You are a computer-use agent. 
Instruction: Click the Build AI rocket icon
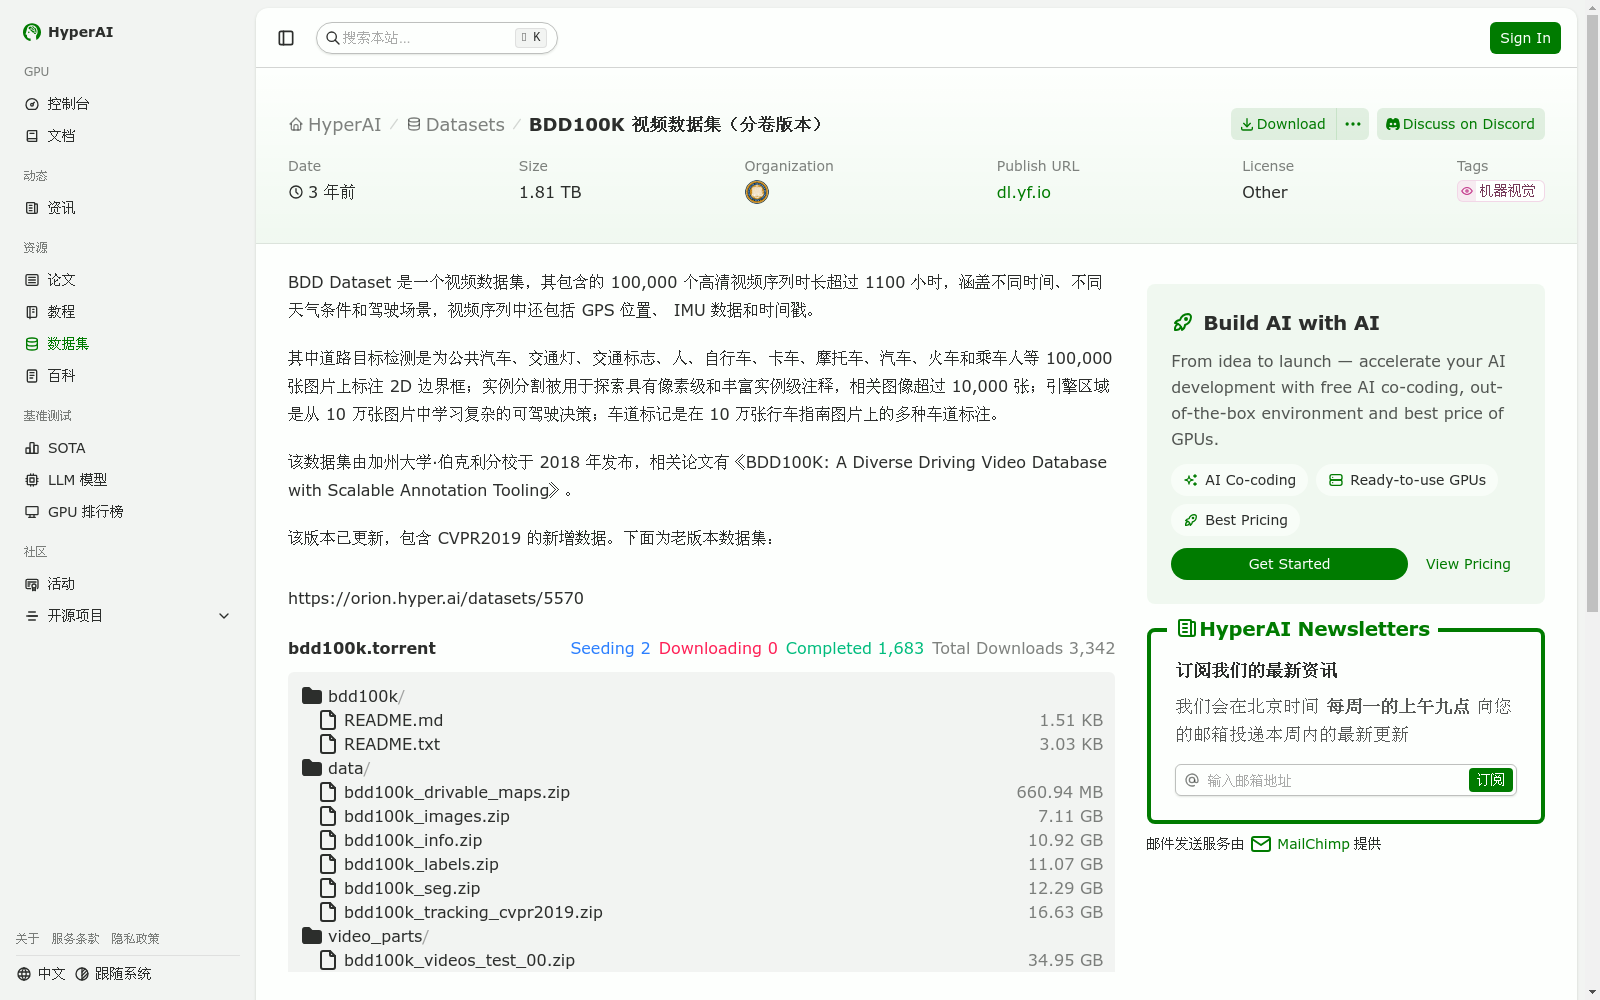pyautogui.click(x=1183, y=323)
